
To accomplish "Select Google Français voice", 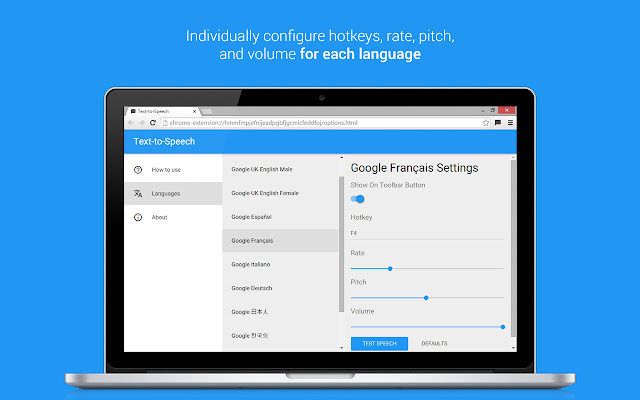I will [x=280, y=240].
